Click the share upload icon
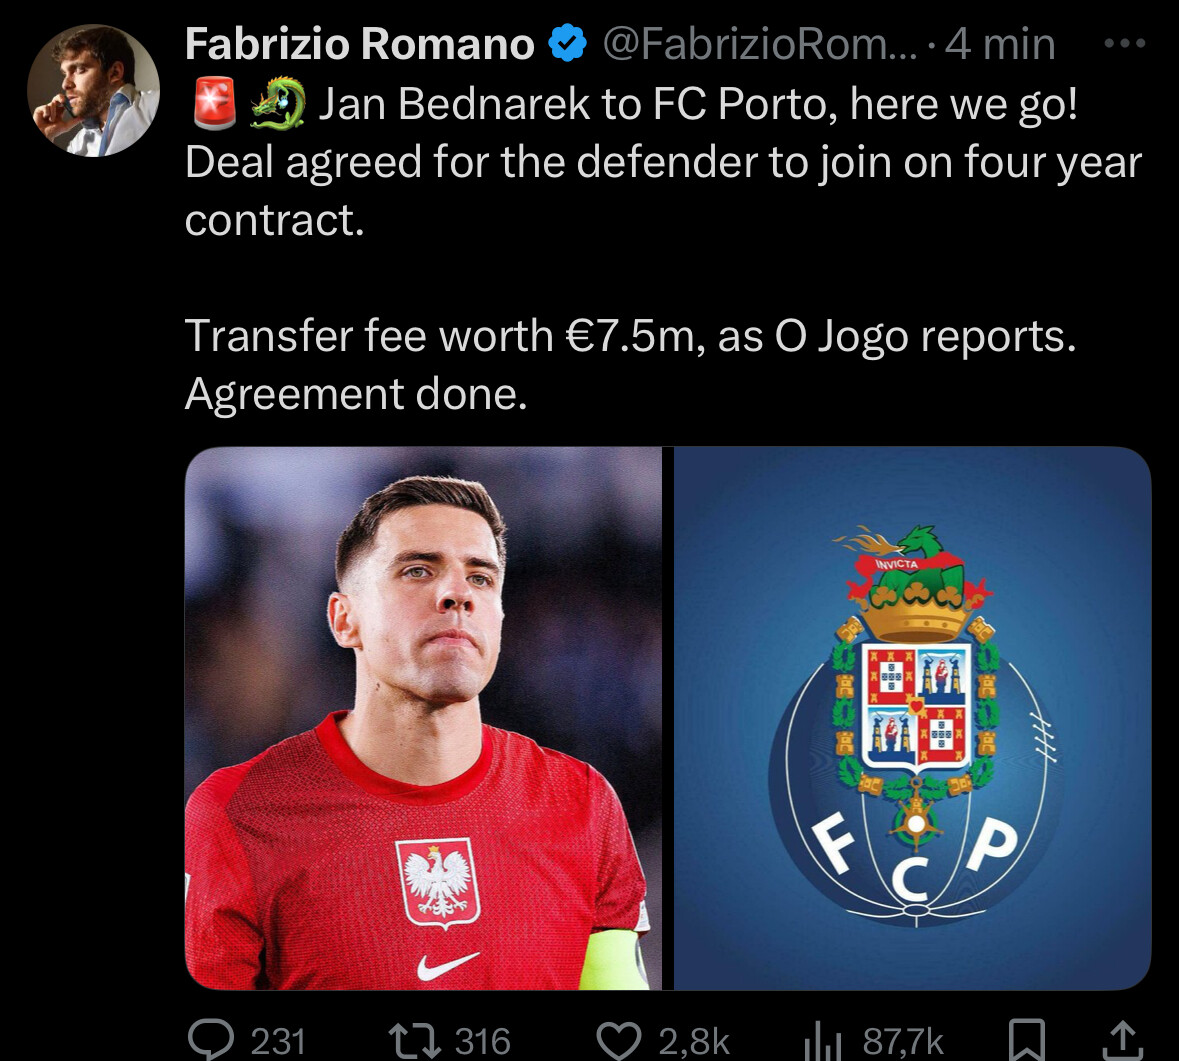 (1123, 1041)
